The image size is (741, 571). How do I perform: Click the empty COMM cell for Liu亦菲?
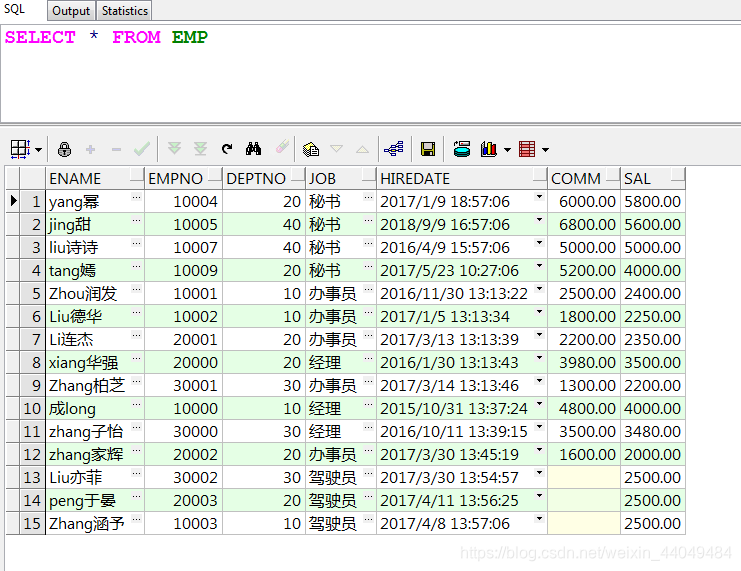pyautogui.click(x=584, y=477)
